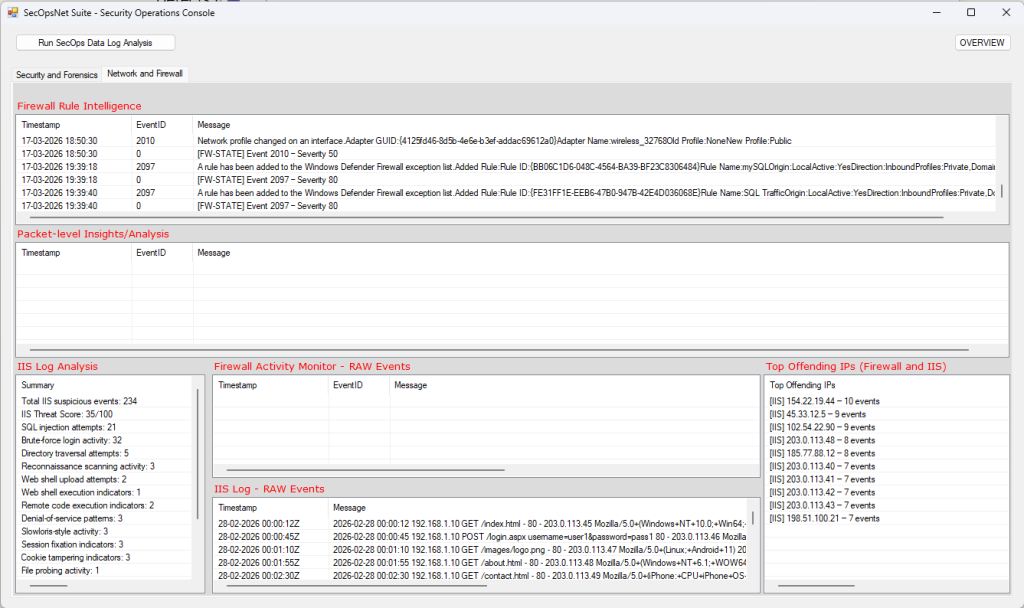
Task: Maximize the Security Operations Console window
Action: point(970,13)
